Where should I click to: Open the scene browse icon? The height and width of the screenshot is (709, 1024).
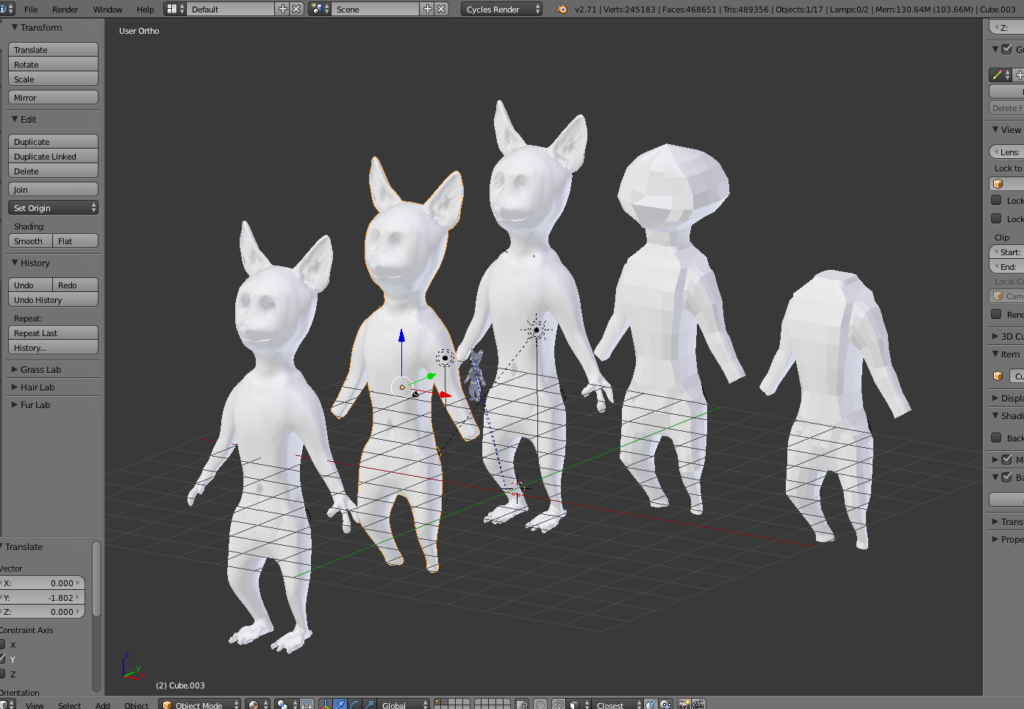[319, 9]
